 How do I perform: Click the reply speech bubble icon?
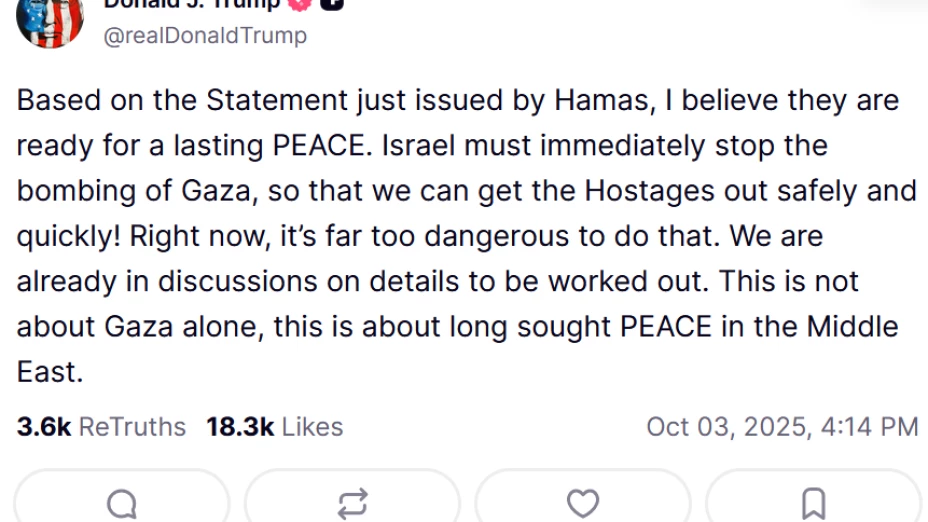[x=122, y=503]
